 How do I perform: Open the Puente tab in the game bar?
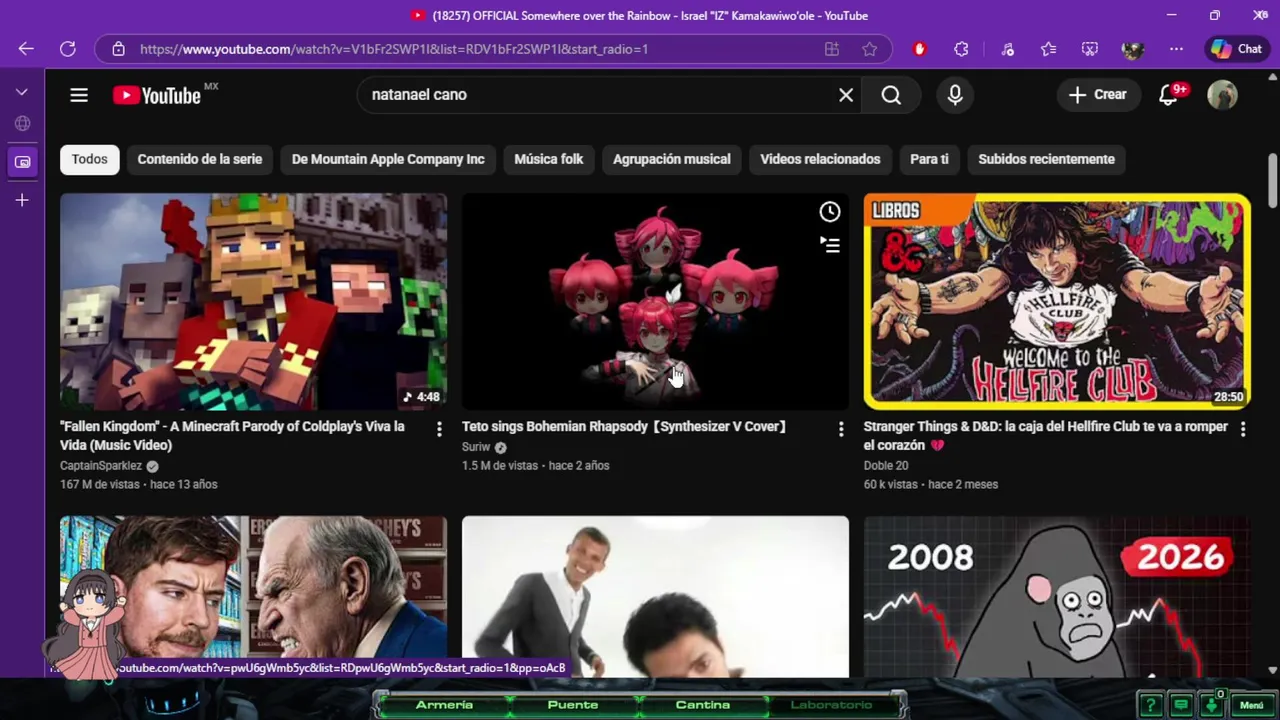(573, 705)
